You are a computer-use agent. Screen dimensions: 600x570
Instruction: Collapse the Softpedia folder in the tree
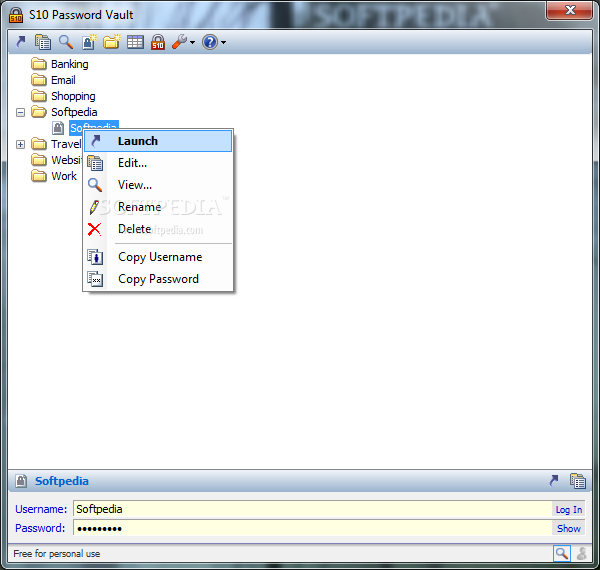pyautogui.click(x=21, y=112)
